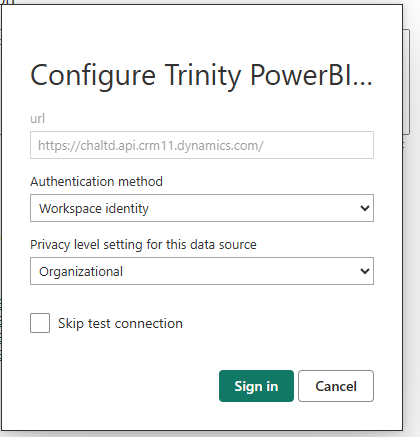This screenshot has height=437, width=420.
Task: Open the Privacy level setting dropdown
Action: tap(202, 271)
